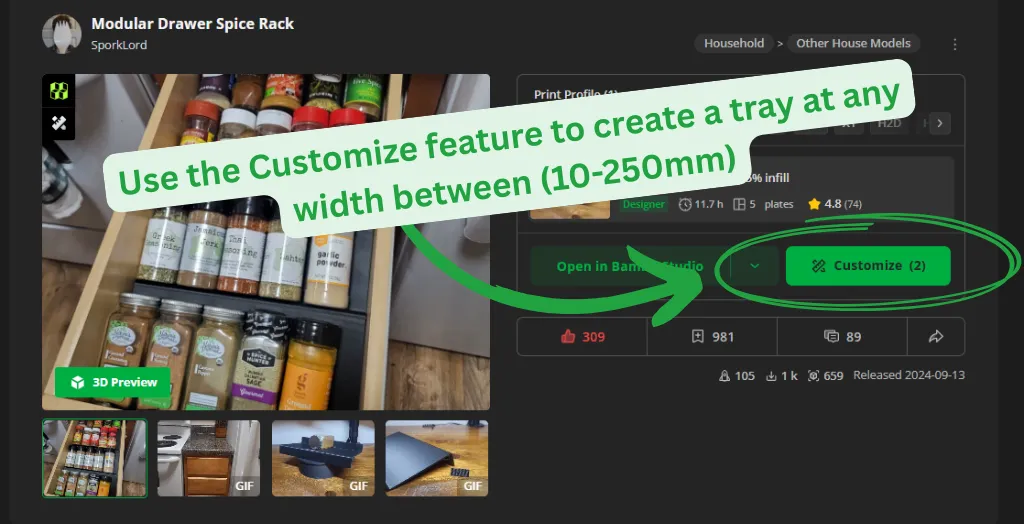
Task: Click the boost rocket count 105
Action: coord(736,376)
